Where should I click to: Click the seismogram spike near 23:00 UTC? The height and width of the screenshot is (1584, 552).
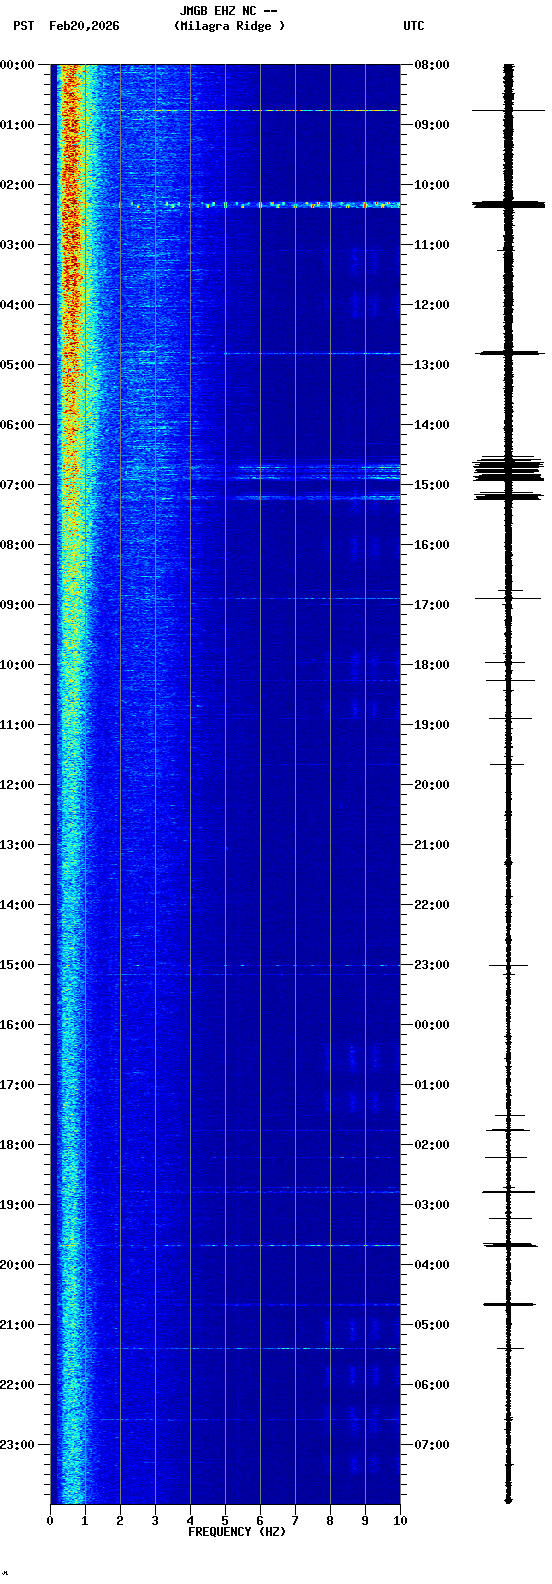[508, 965]
